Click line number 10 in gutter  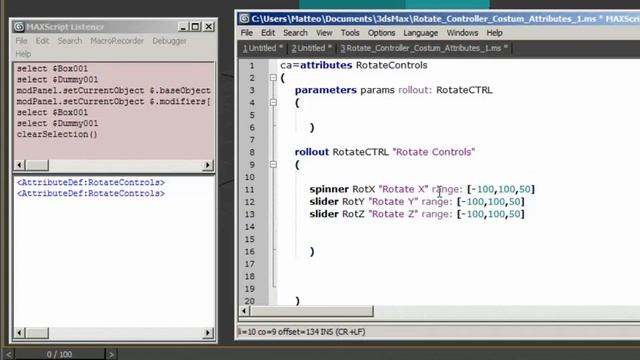[x=249, y=177]
